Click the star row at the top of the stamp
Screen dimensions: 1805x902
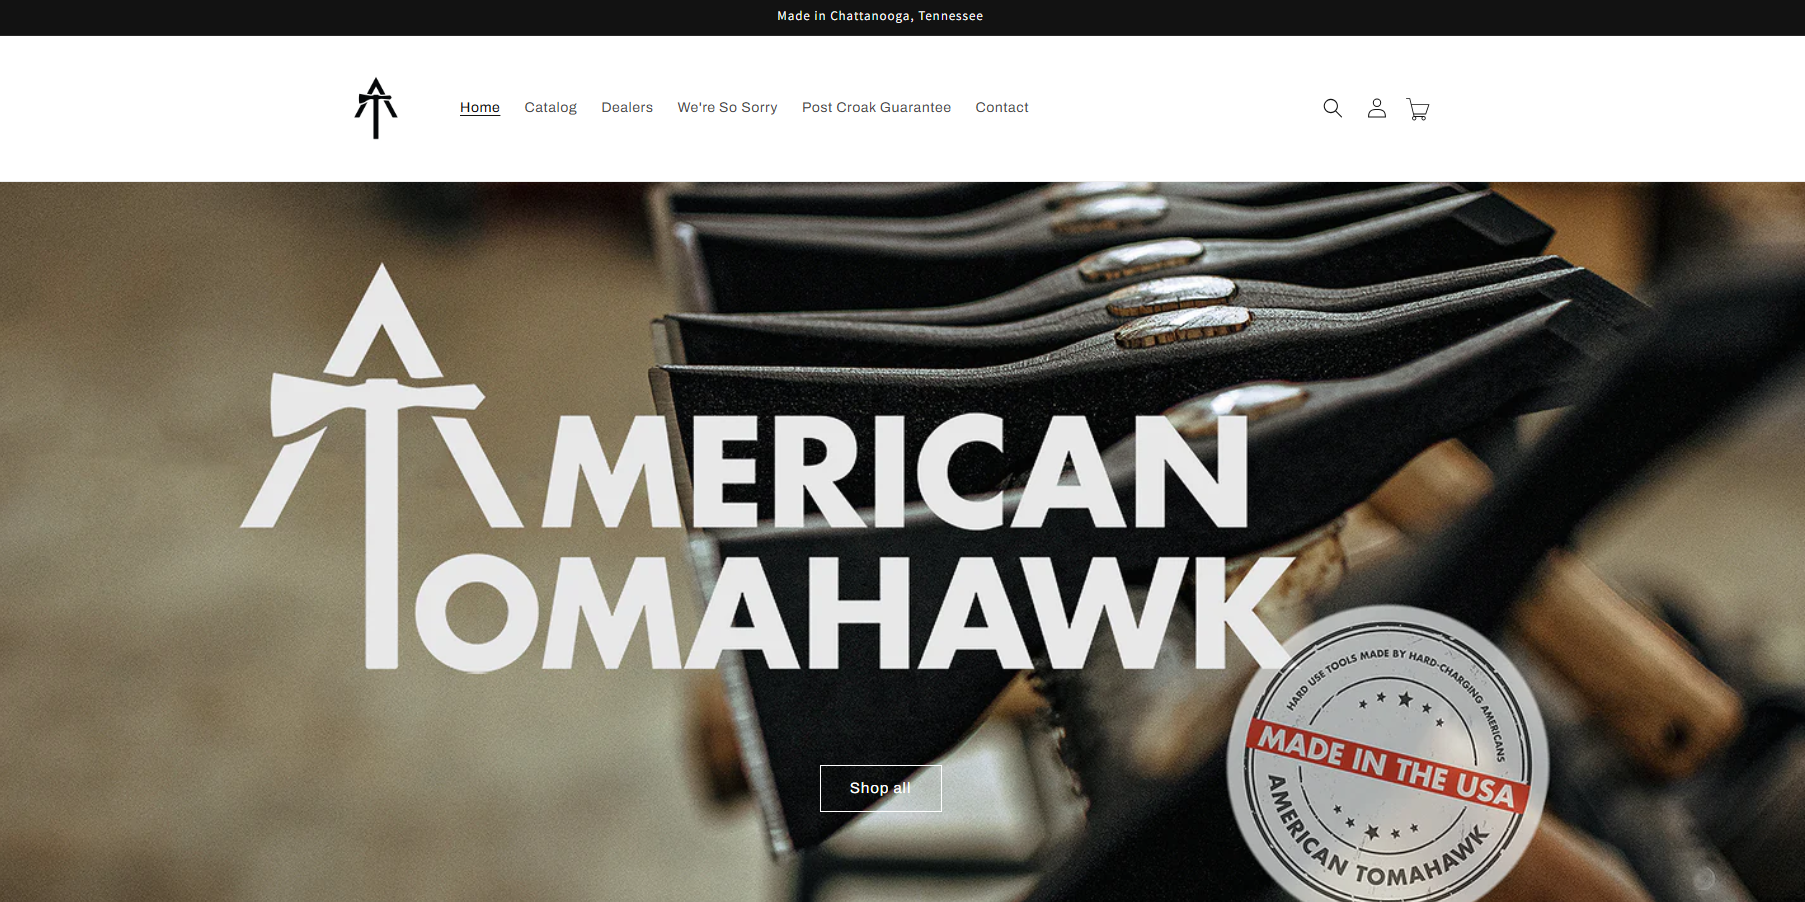click(x=1400, y=705)
